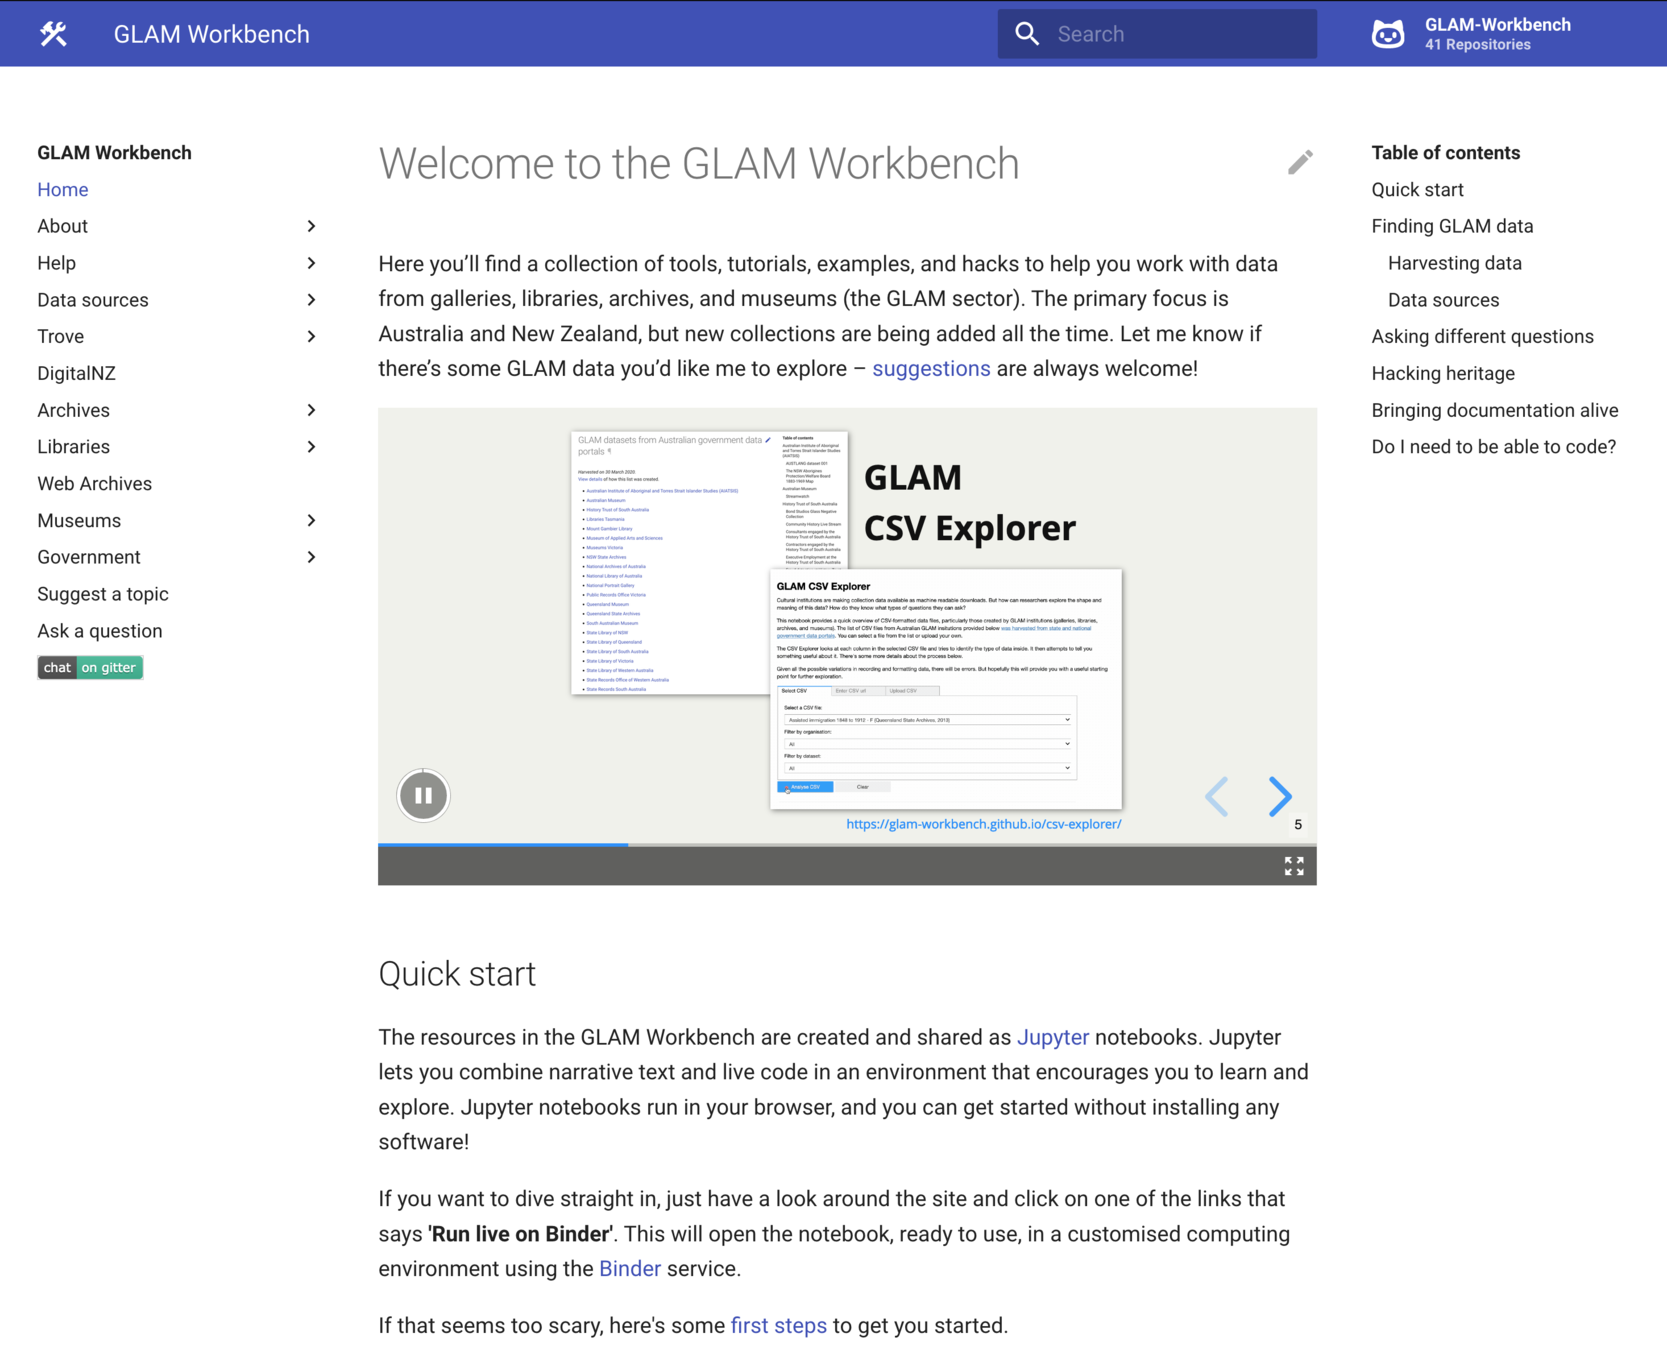This screenshot has width=1667, height=1350.
Task: Jump to Finding GLAM data section
Action: [1452, 226]
